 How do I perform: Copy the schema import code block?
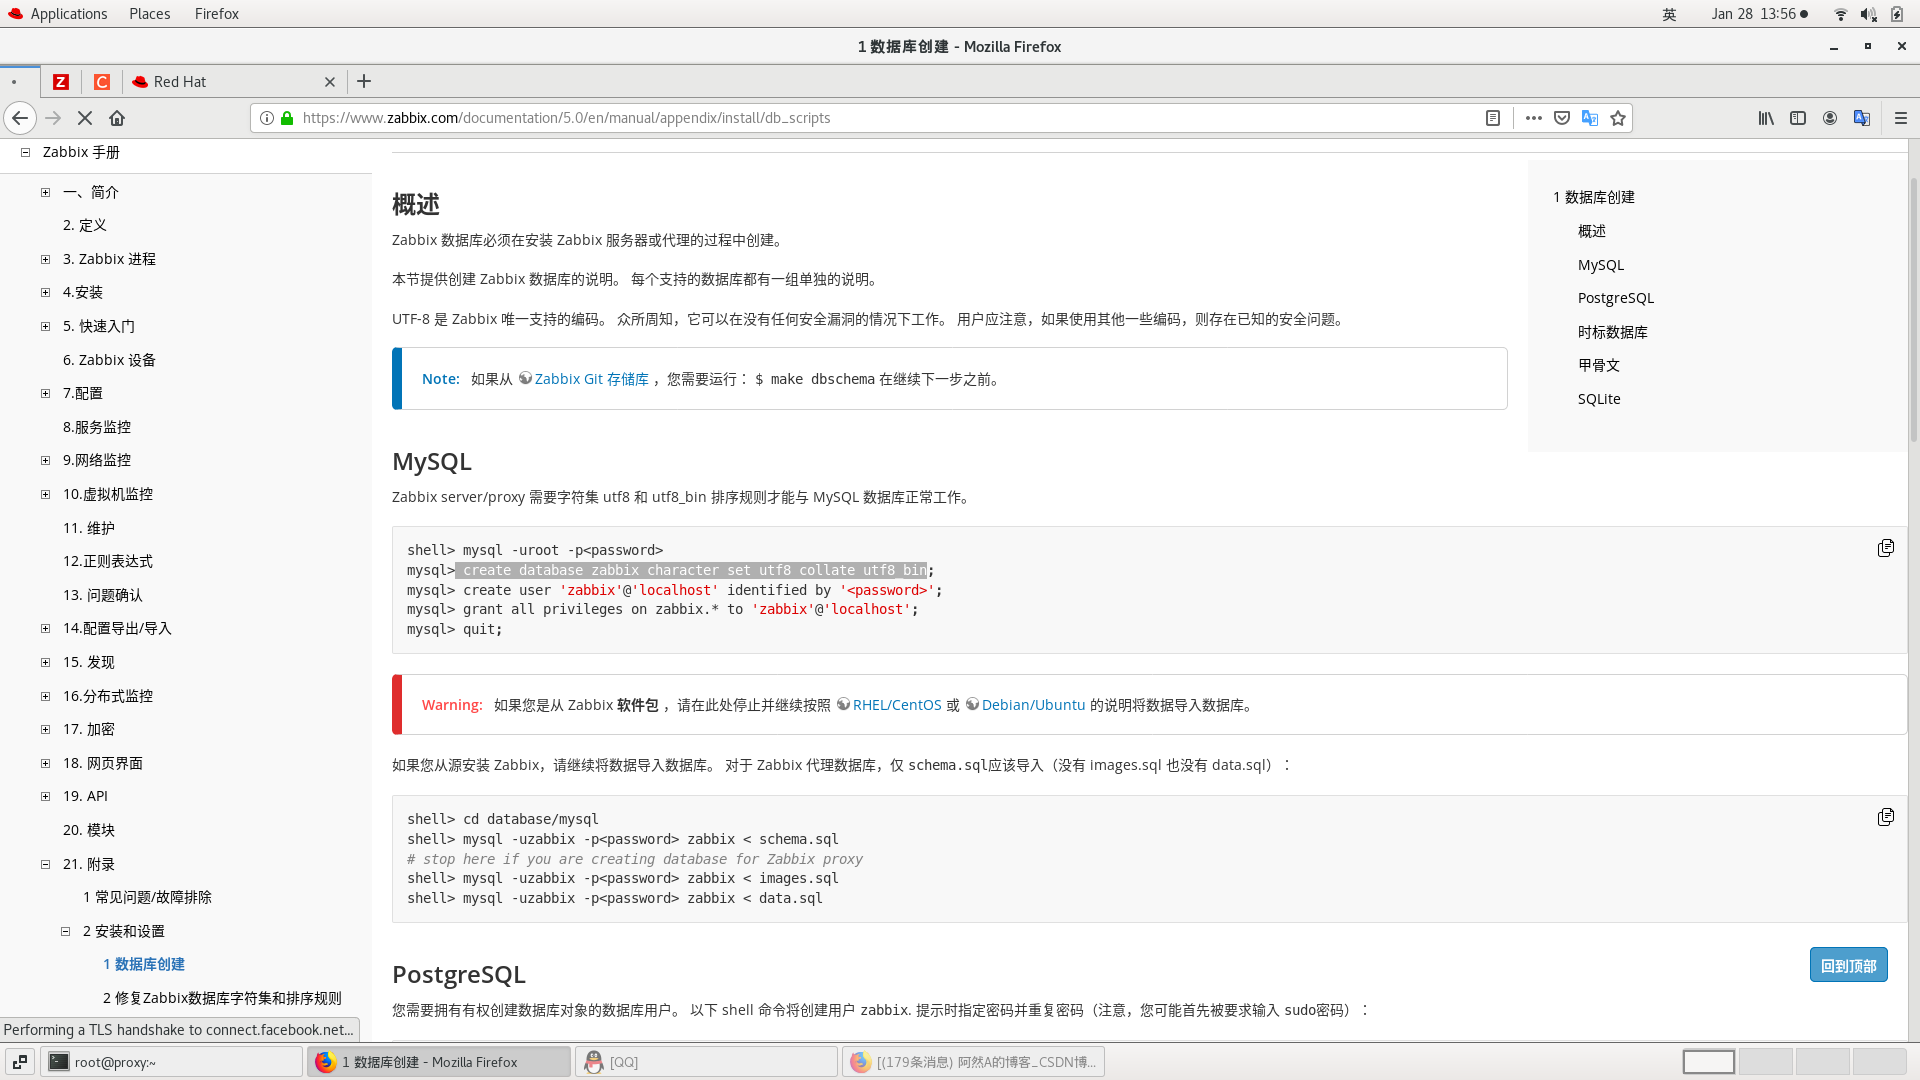[x=1886, y=817]
